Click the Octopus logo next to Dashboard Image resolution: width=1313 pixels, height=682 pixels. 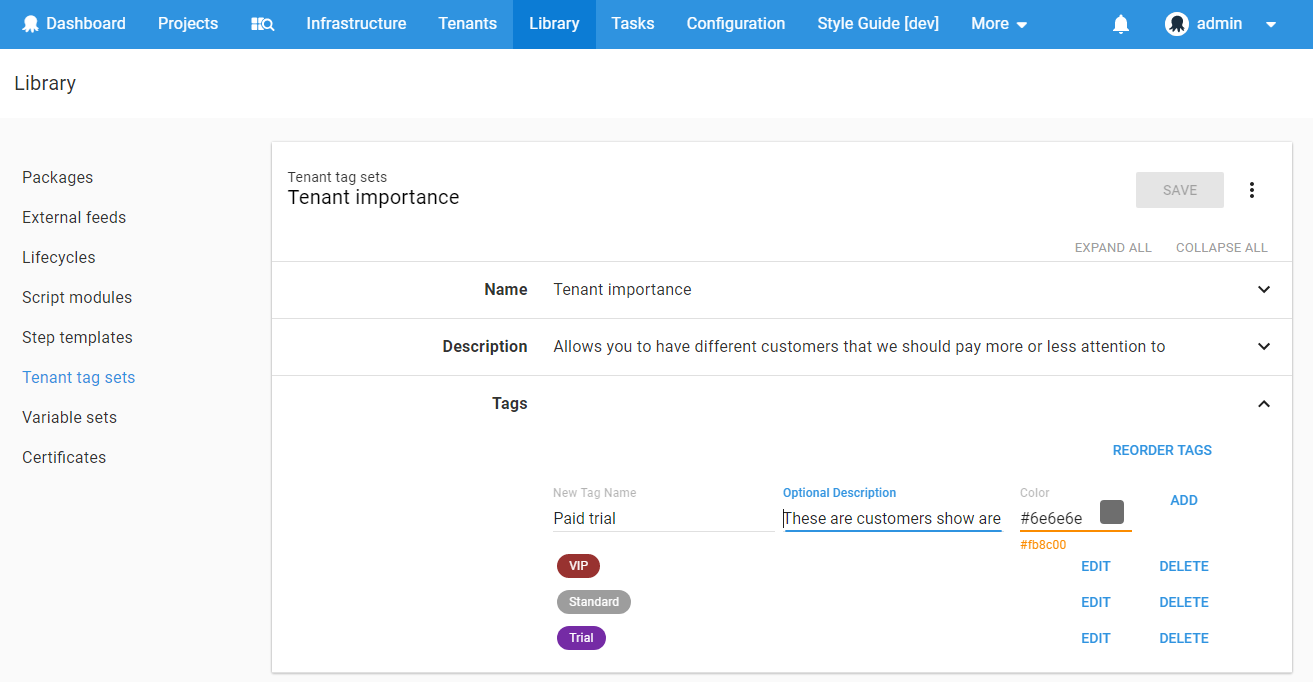pos(31,24)
